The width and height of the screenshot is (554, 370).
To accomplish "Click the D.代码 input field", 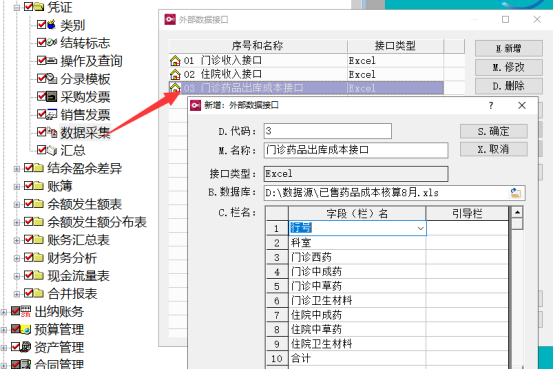I will click(328, 131).
